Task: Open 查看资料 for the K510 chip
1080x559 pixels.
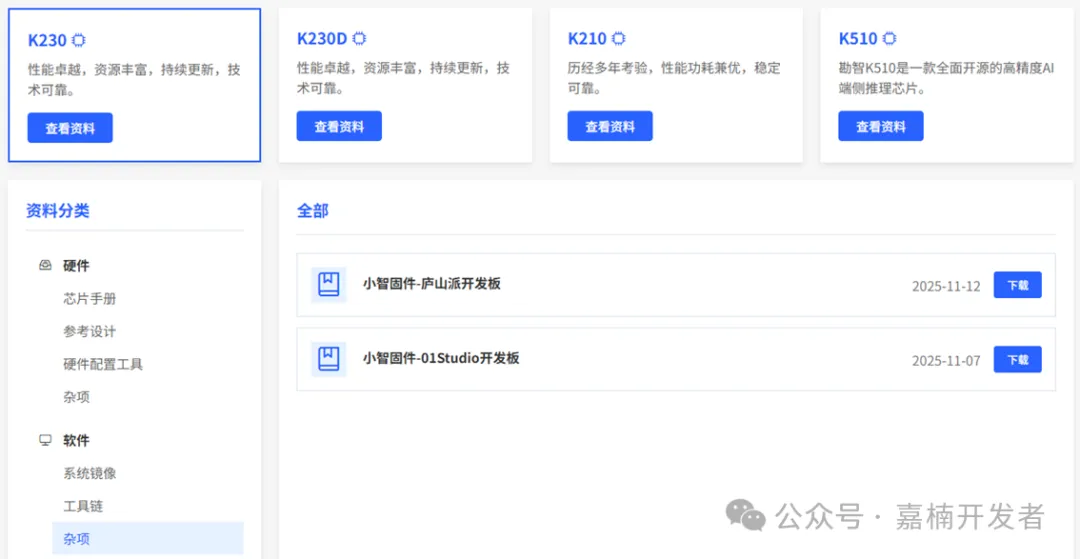Action: [880, 126]
